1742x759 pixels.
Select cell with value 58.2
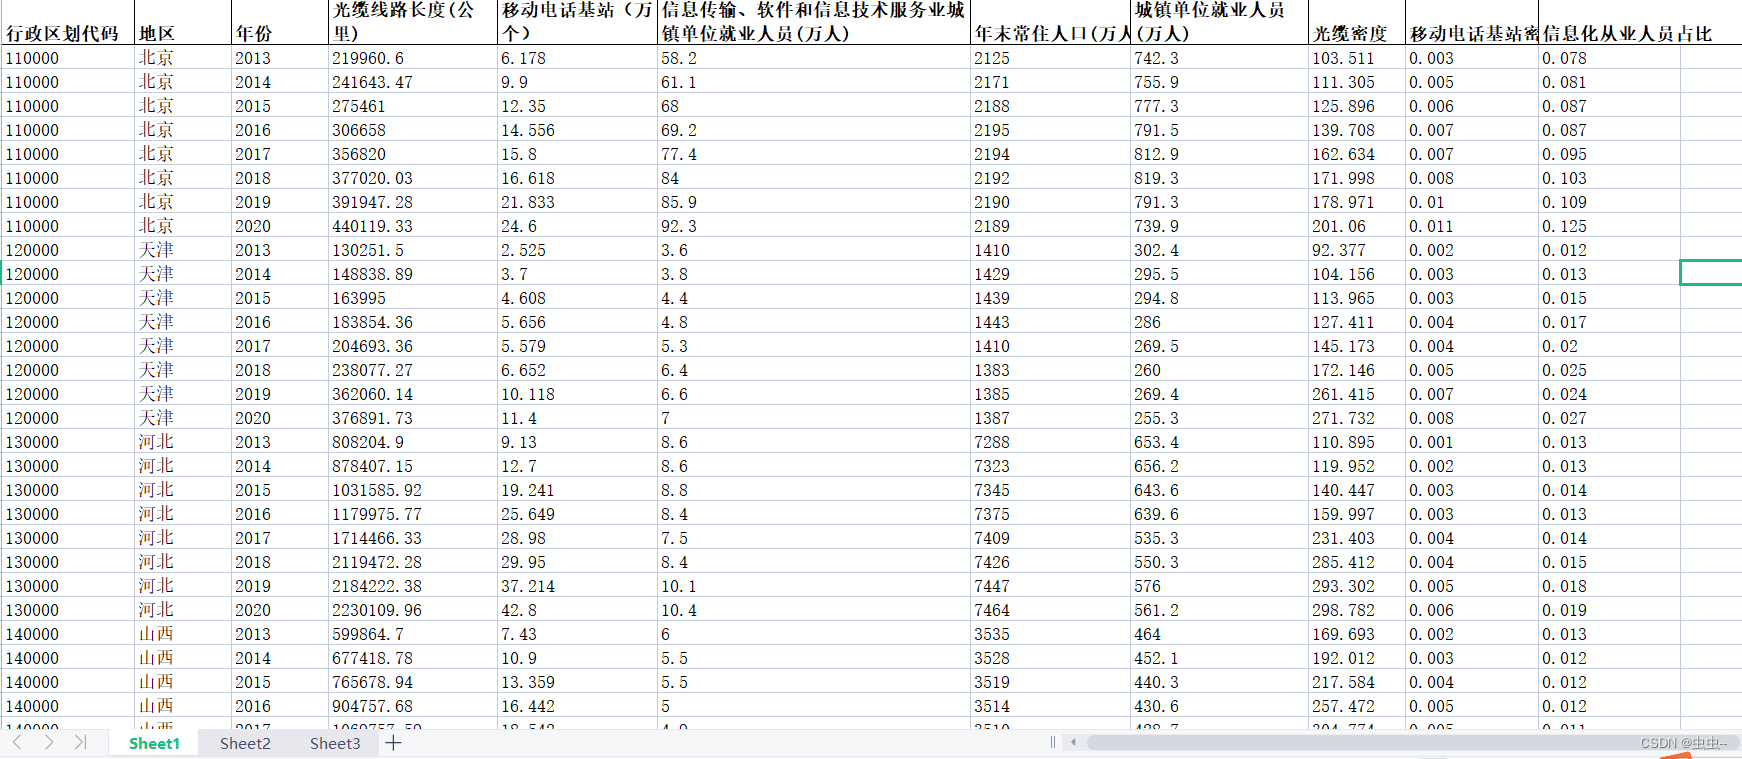click(x=814, y=58)
